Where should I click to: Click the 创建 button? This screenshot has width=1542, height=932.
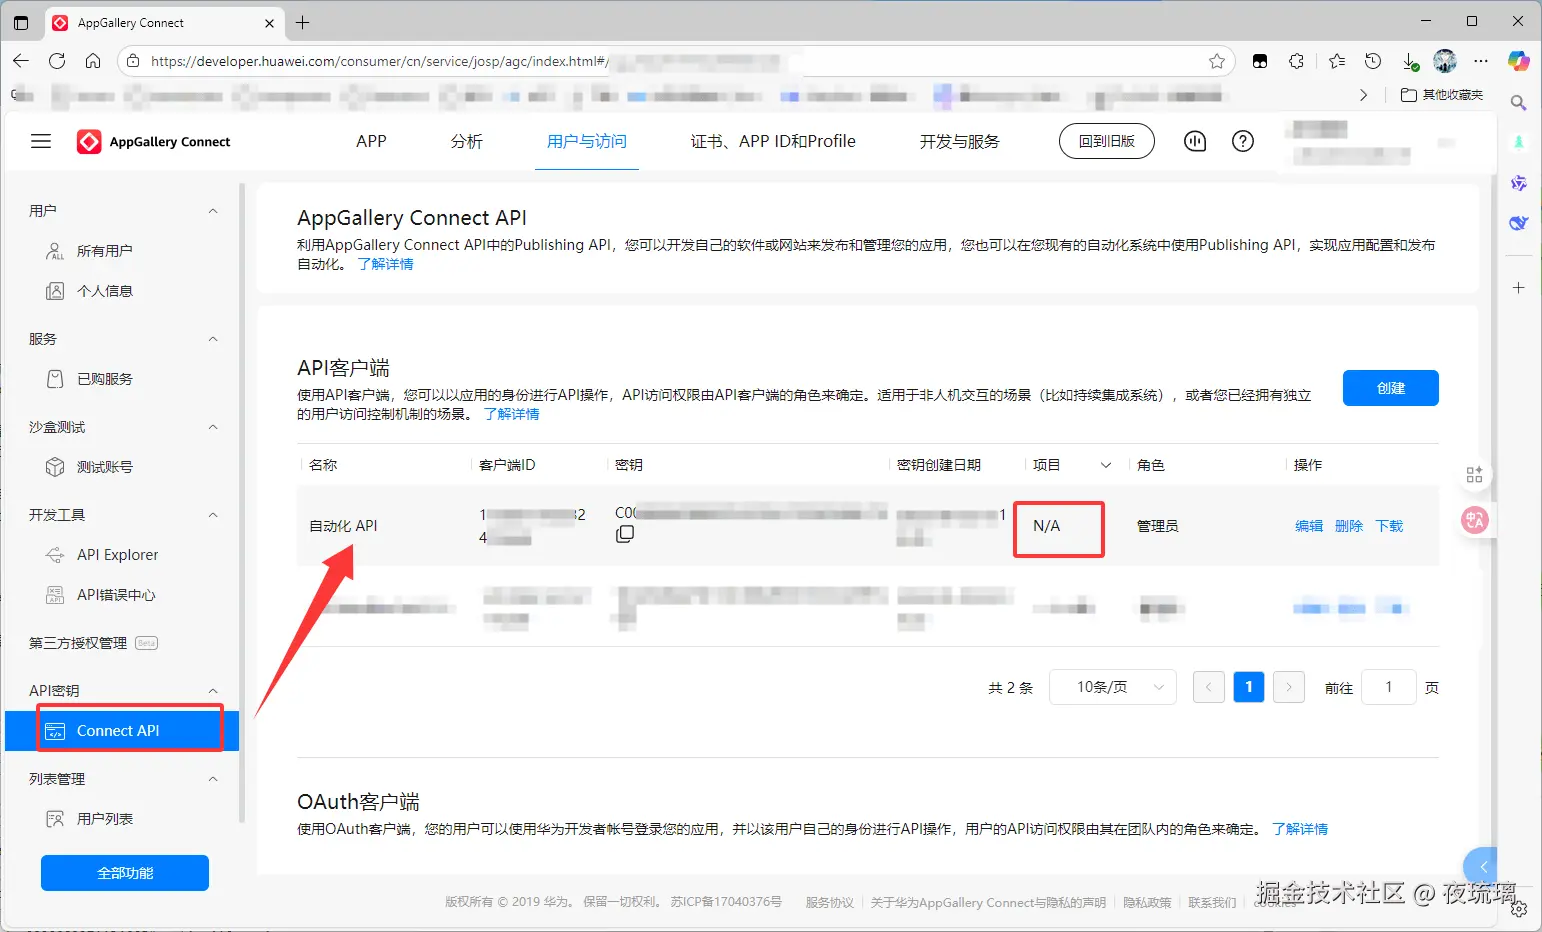[x=1390, y=388]
